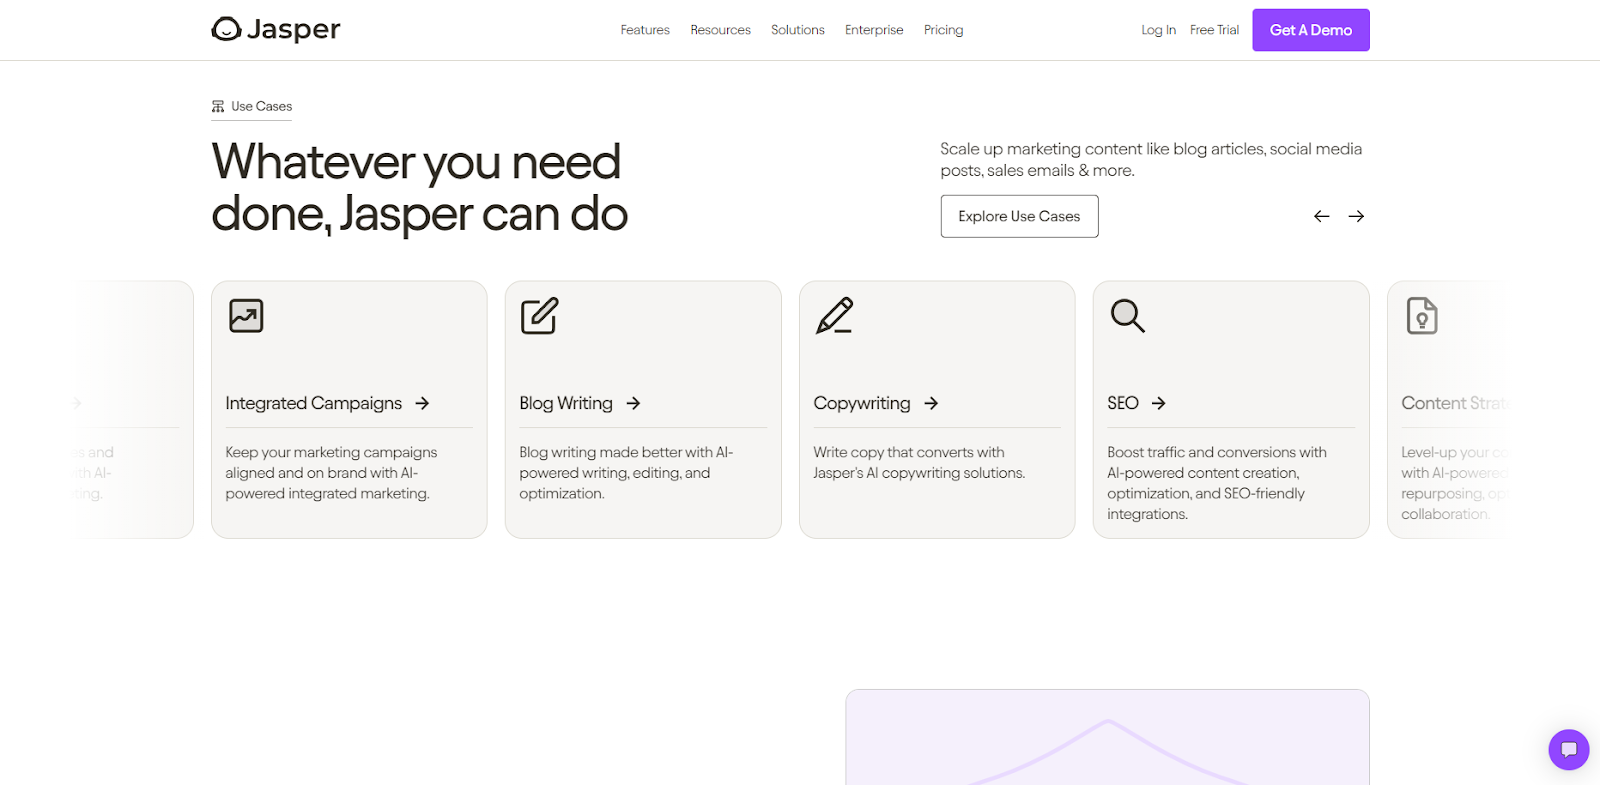Click the Integrated Campaigns chart icon
1600x785 pixels.
tap(246, 316)
